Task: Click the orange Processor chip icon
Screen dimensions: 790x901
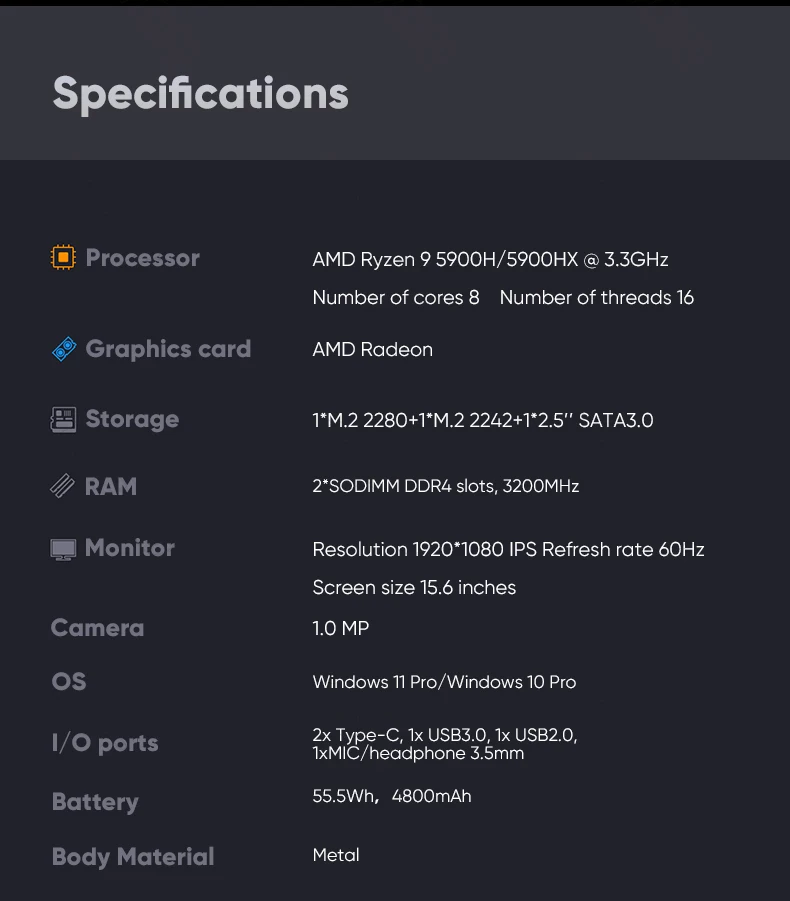Action: [x=63, y=258]
